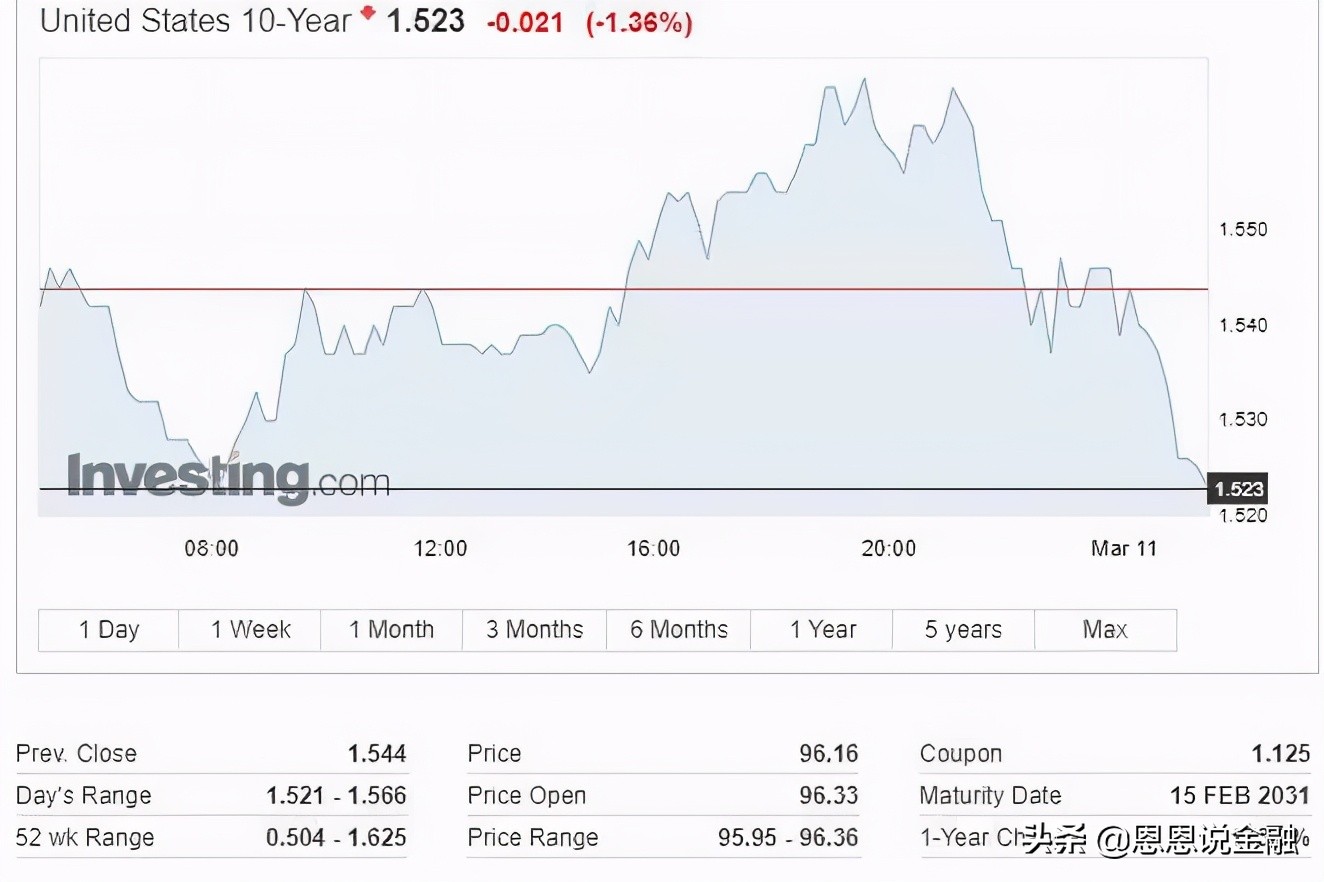
Task: Click the Prev. Close value 1.544
Action: click(x=377, y=754)
